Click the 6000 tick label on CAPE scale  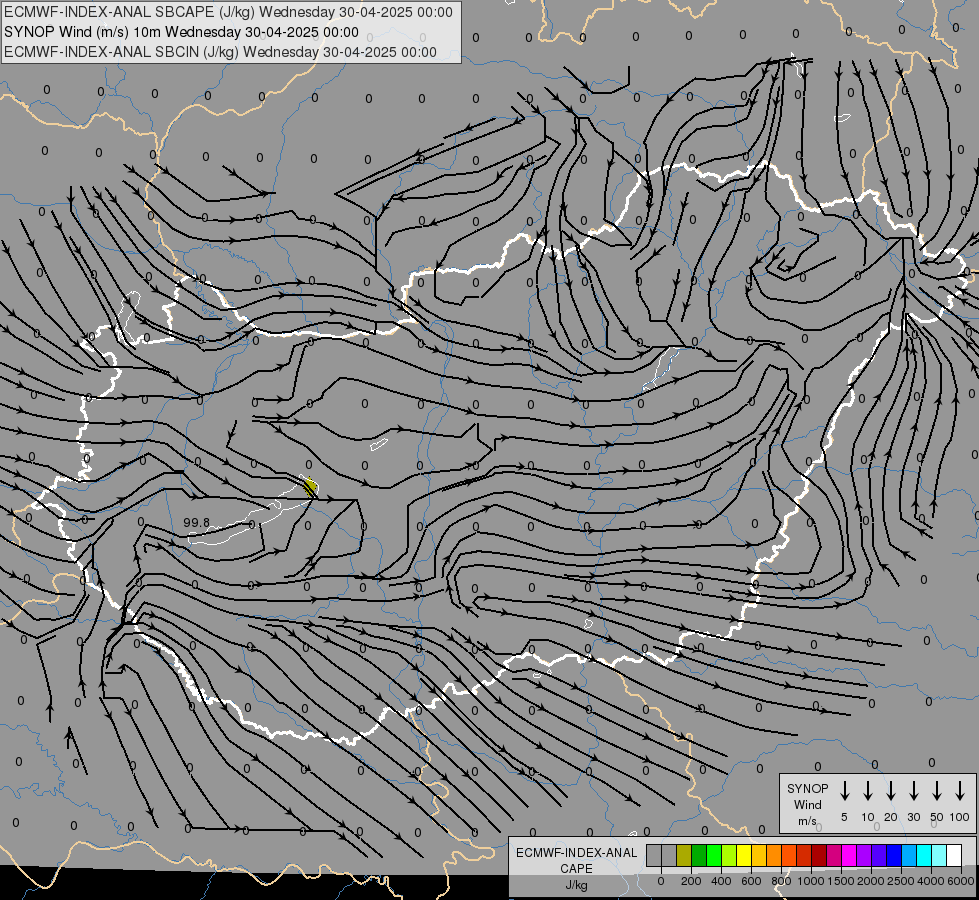click(x=961, y=881)
